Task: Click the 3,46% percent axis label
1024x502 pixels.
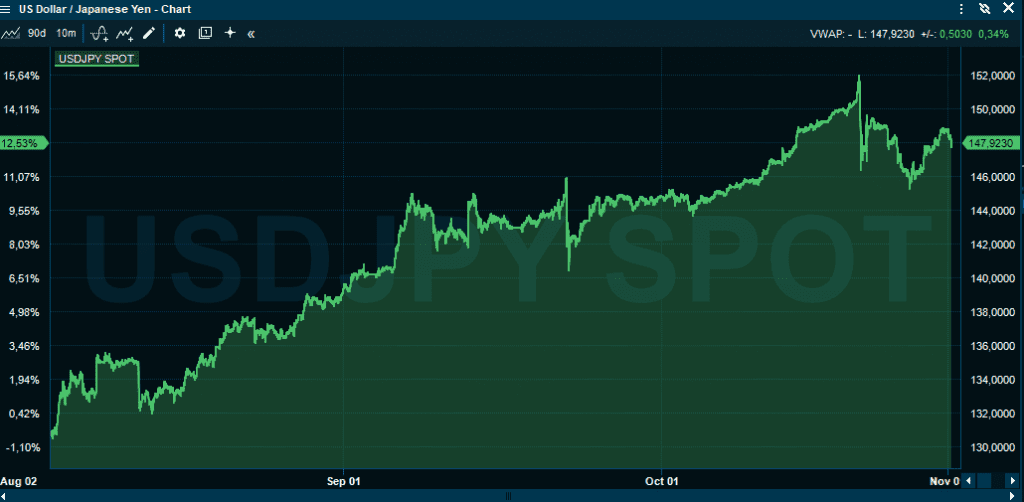Action: 24,346
